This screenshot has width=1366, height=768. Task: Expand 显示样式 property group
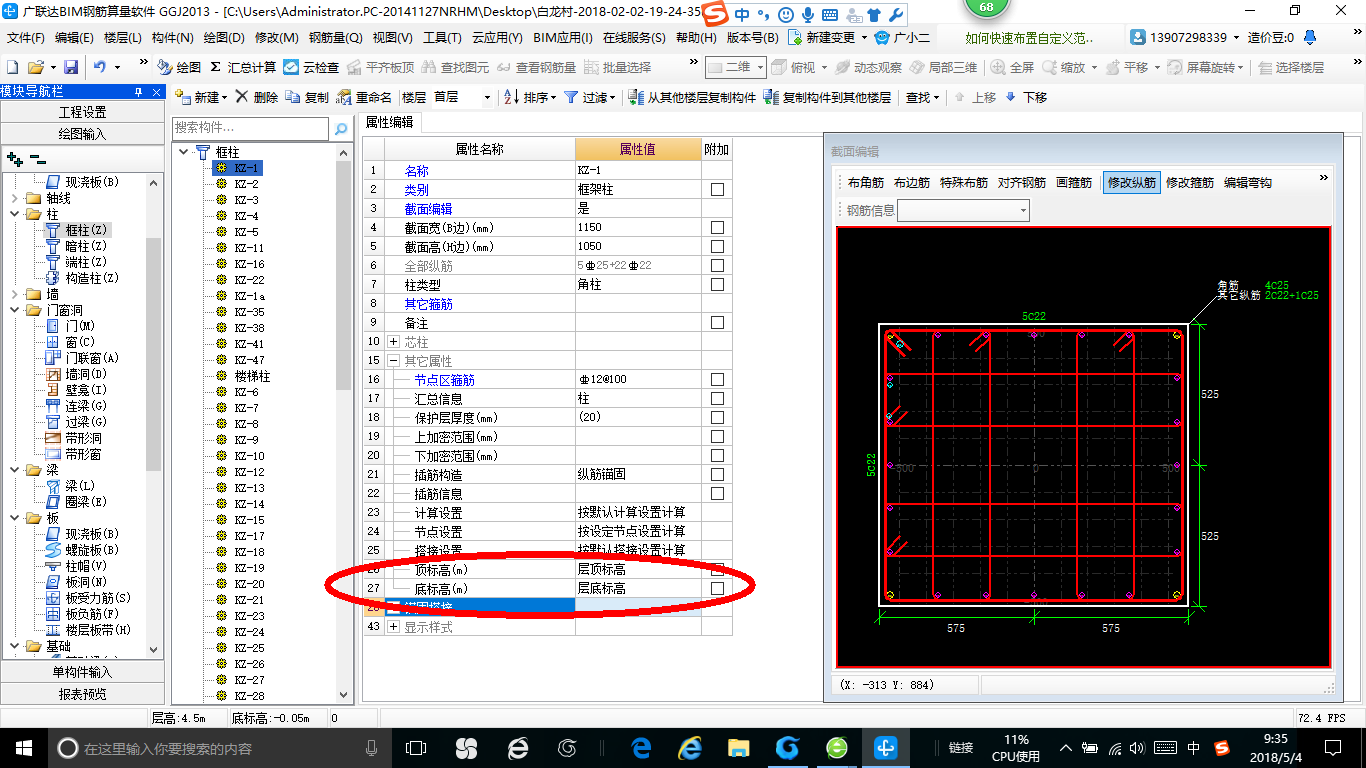pos(394,627)
